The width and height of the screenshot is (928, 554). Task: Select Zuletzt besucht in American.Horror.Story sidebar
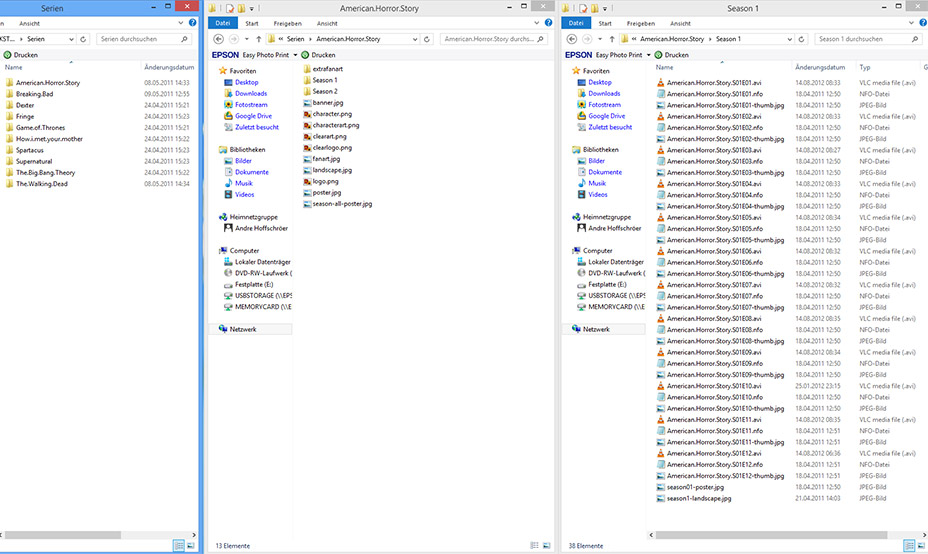(x=252, y=127)
